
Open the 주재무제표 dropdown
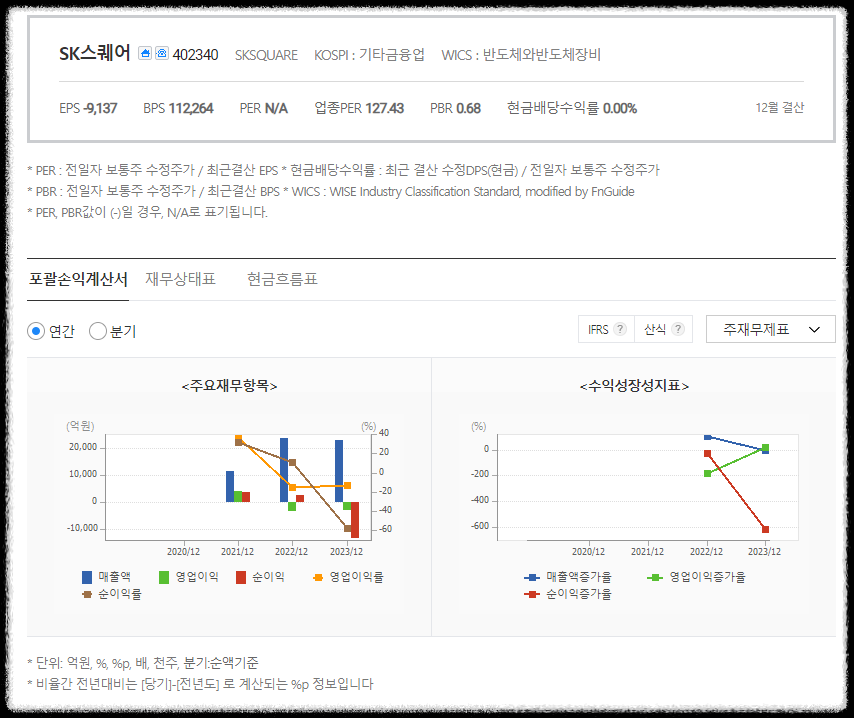(771, 329)
